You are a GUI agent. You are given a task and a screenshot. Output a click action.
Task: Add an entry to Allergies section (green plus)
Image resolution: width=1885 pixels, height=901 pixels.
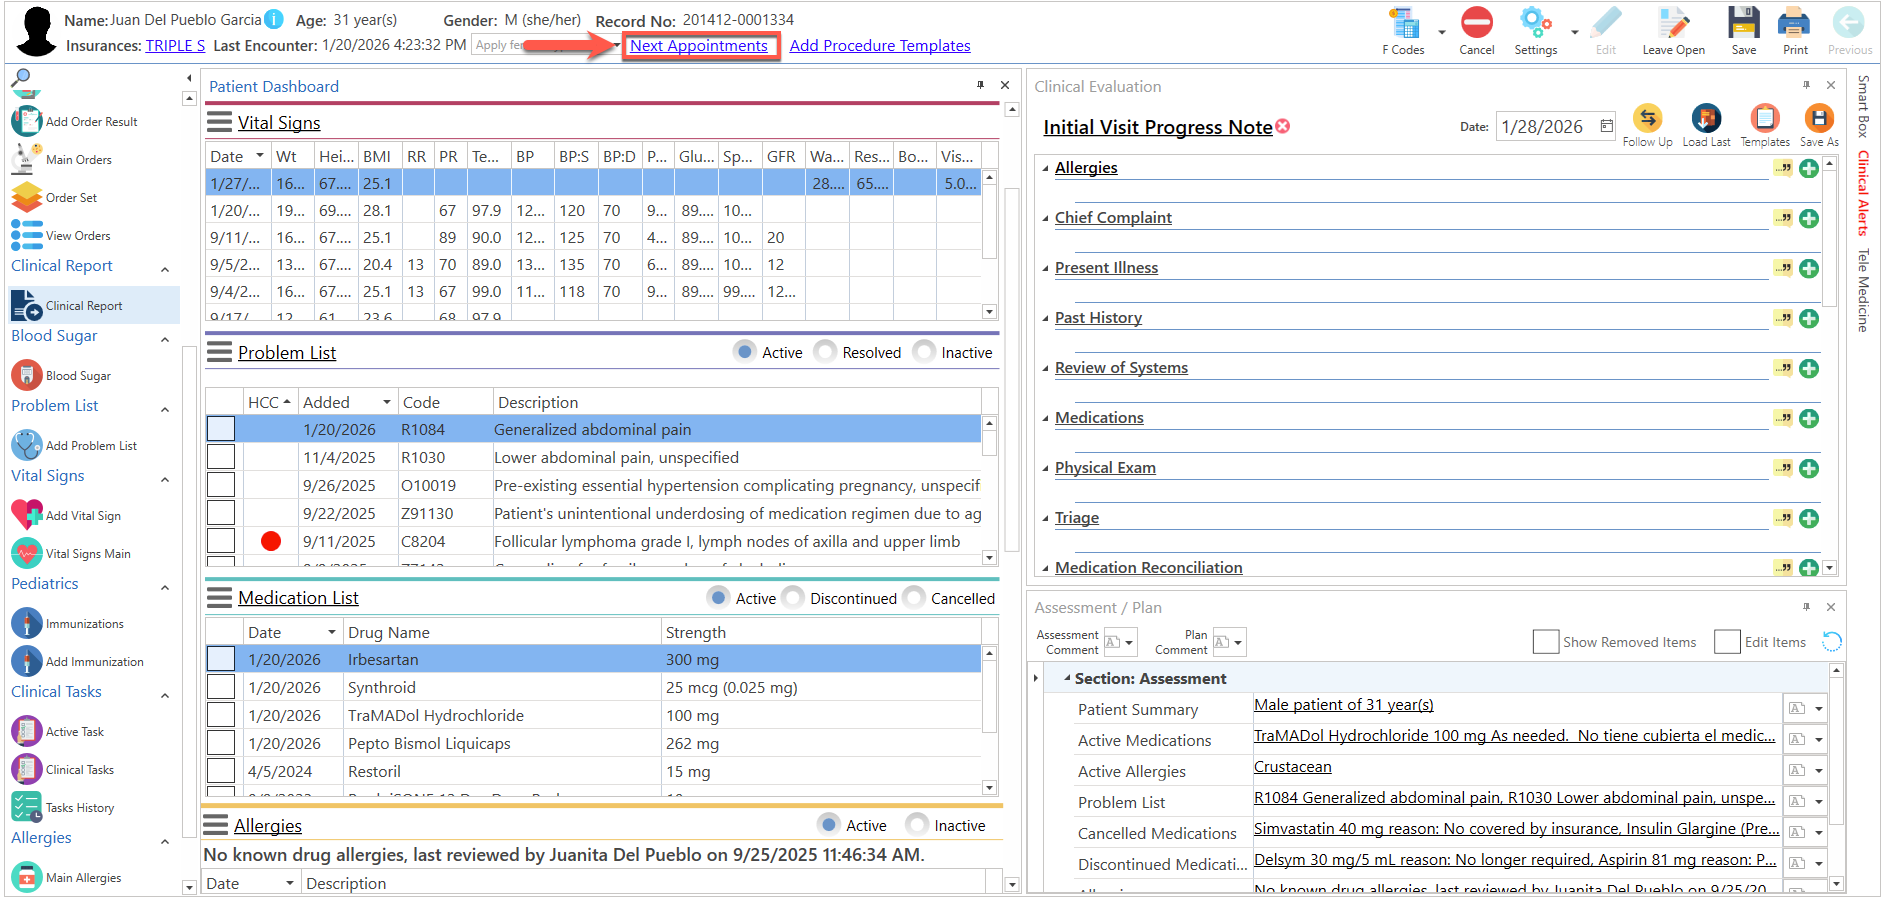1809,168
